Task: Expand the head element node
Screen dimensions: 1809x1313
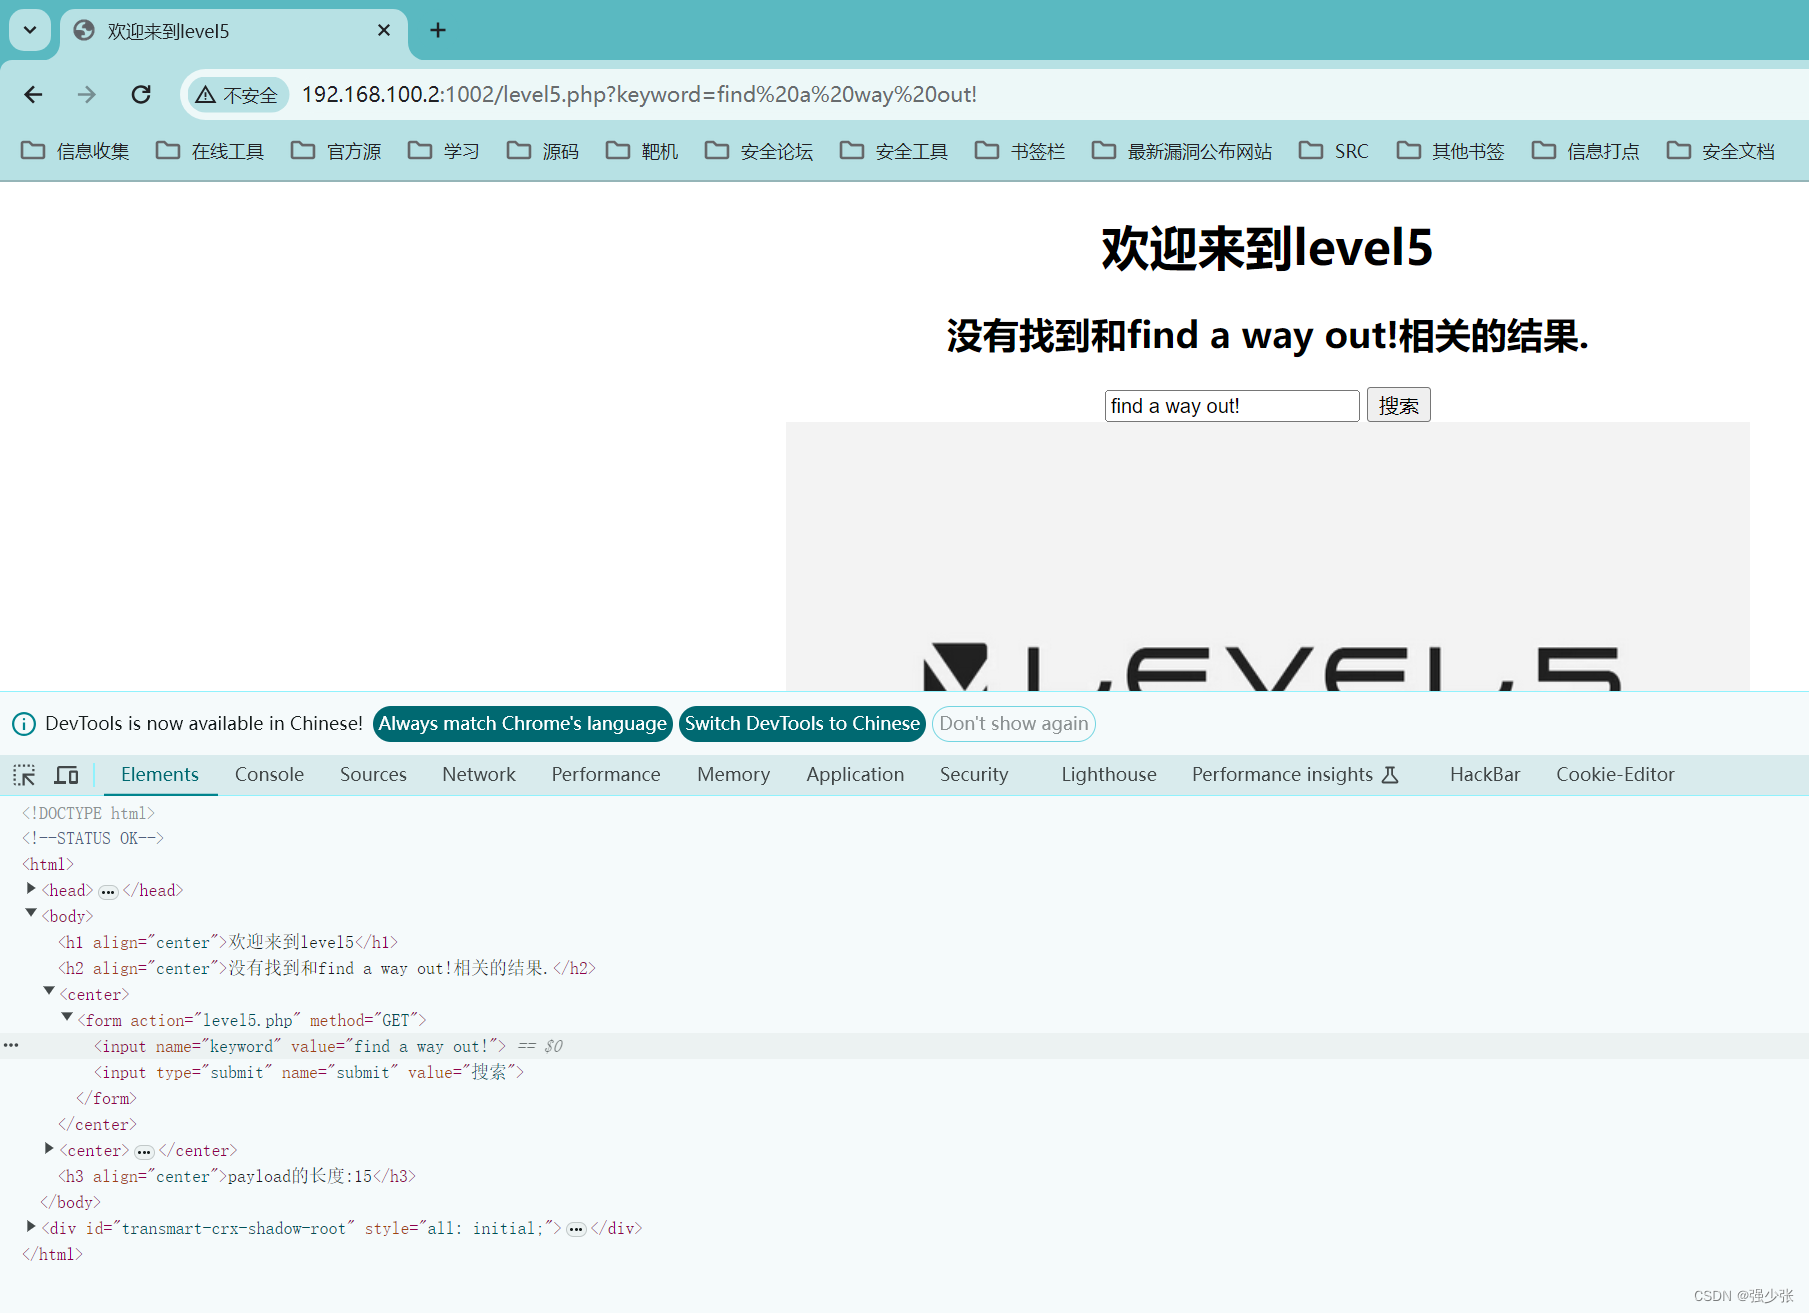Action: pos(31,889)
